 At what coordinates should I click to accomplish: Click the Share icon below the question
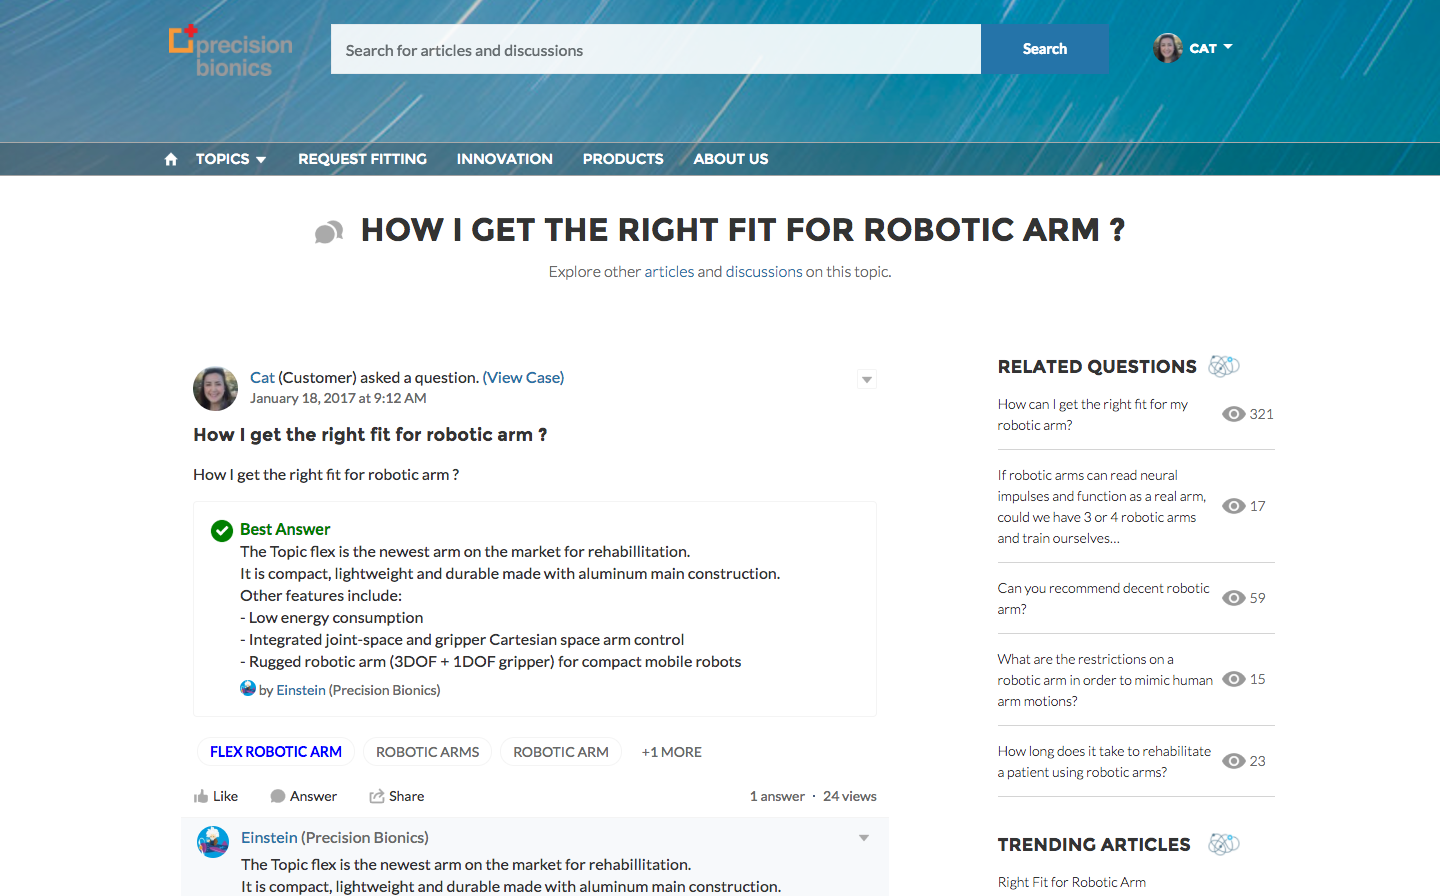point(377,797)
